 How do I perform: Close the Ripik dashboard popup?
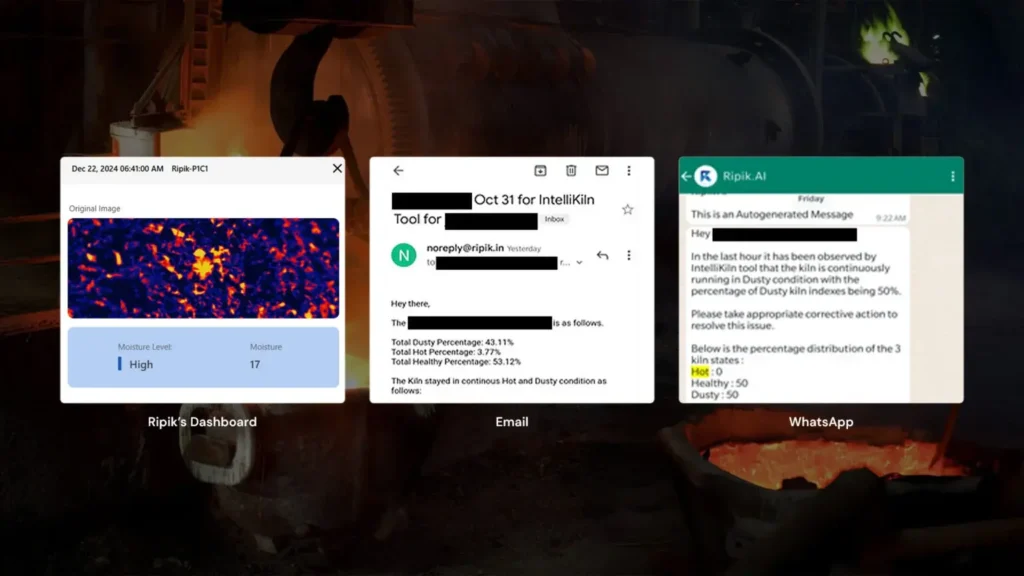pyautogui.click(x=337, y=169)
